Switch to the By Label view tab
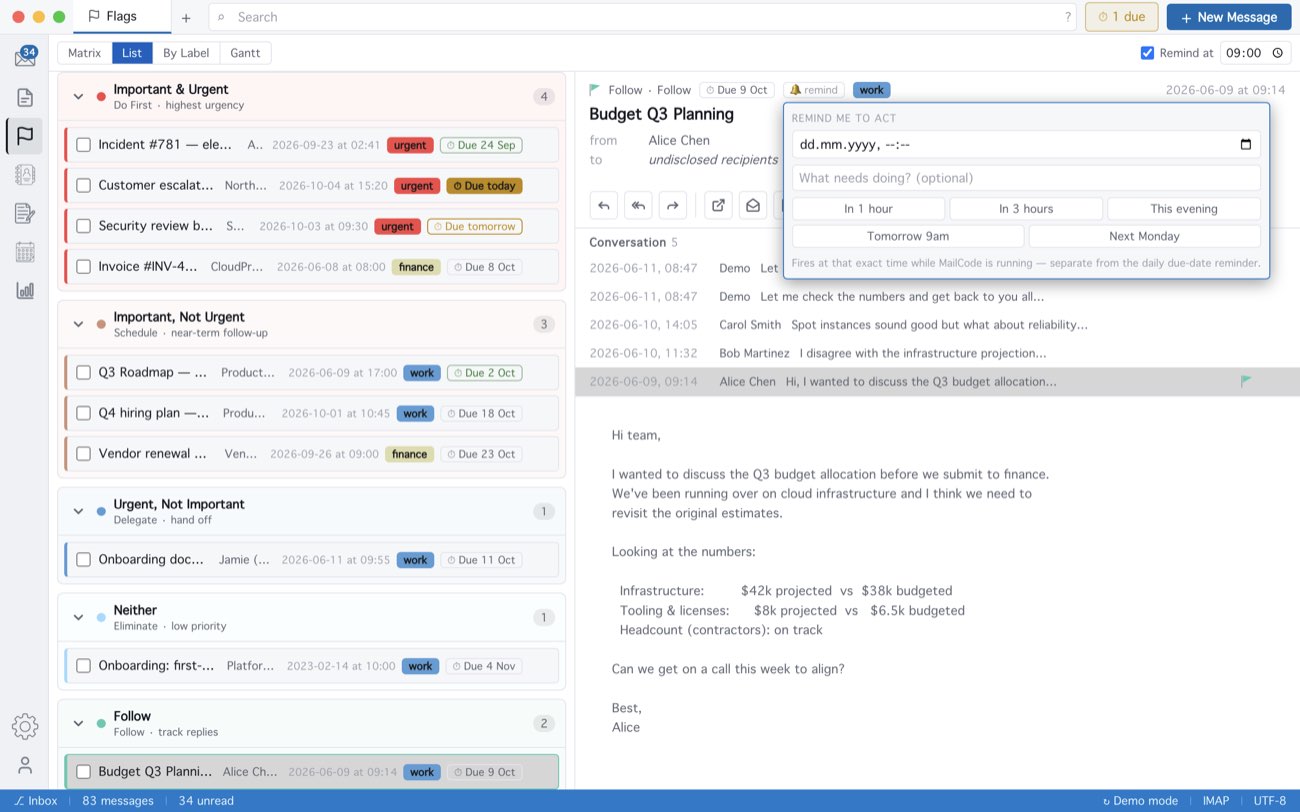This screenshot has height=812, width=1300. point(186,53)
